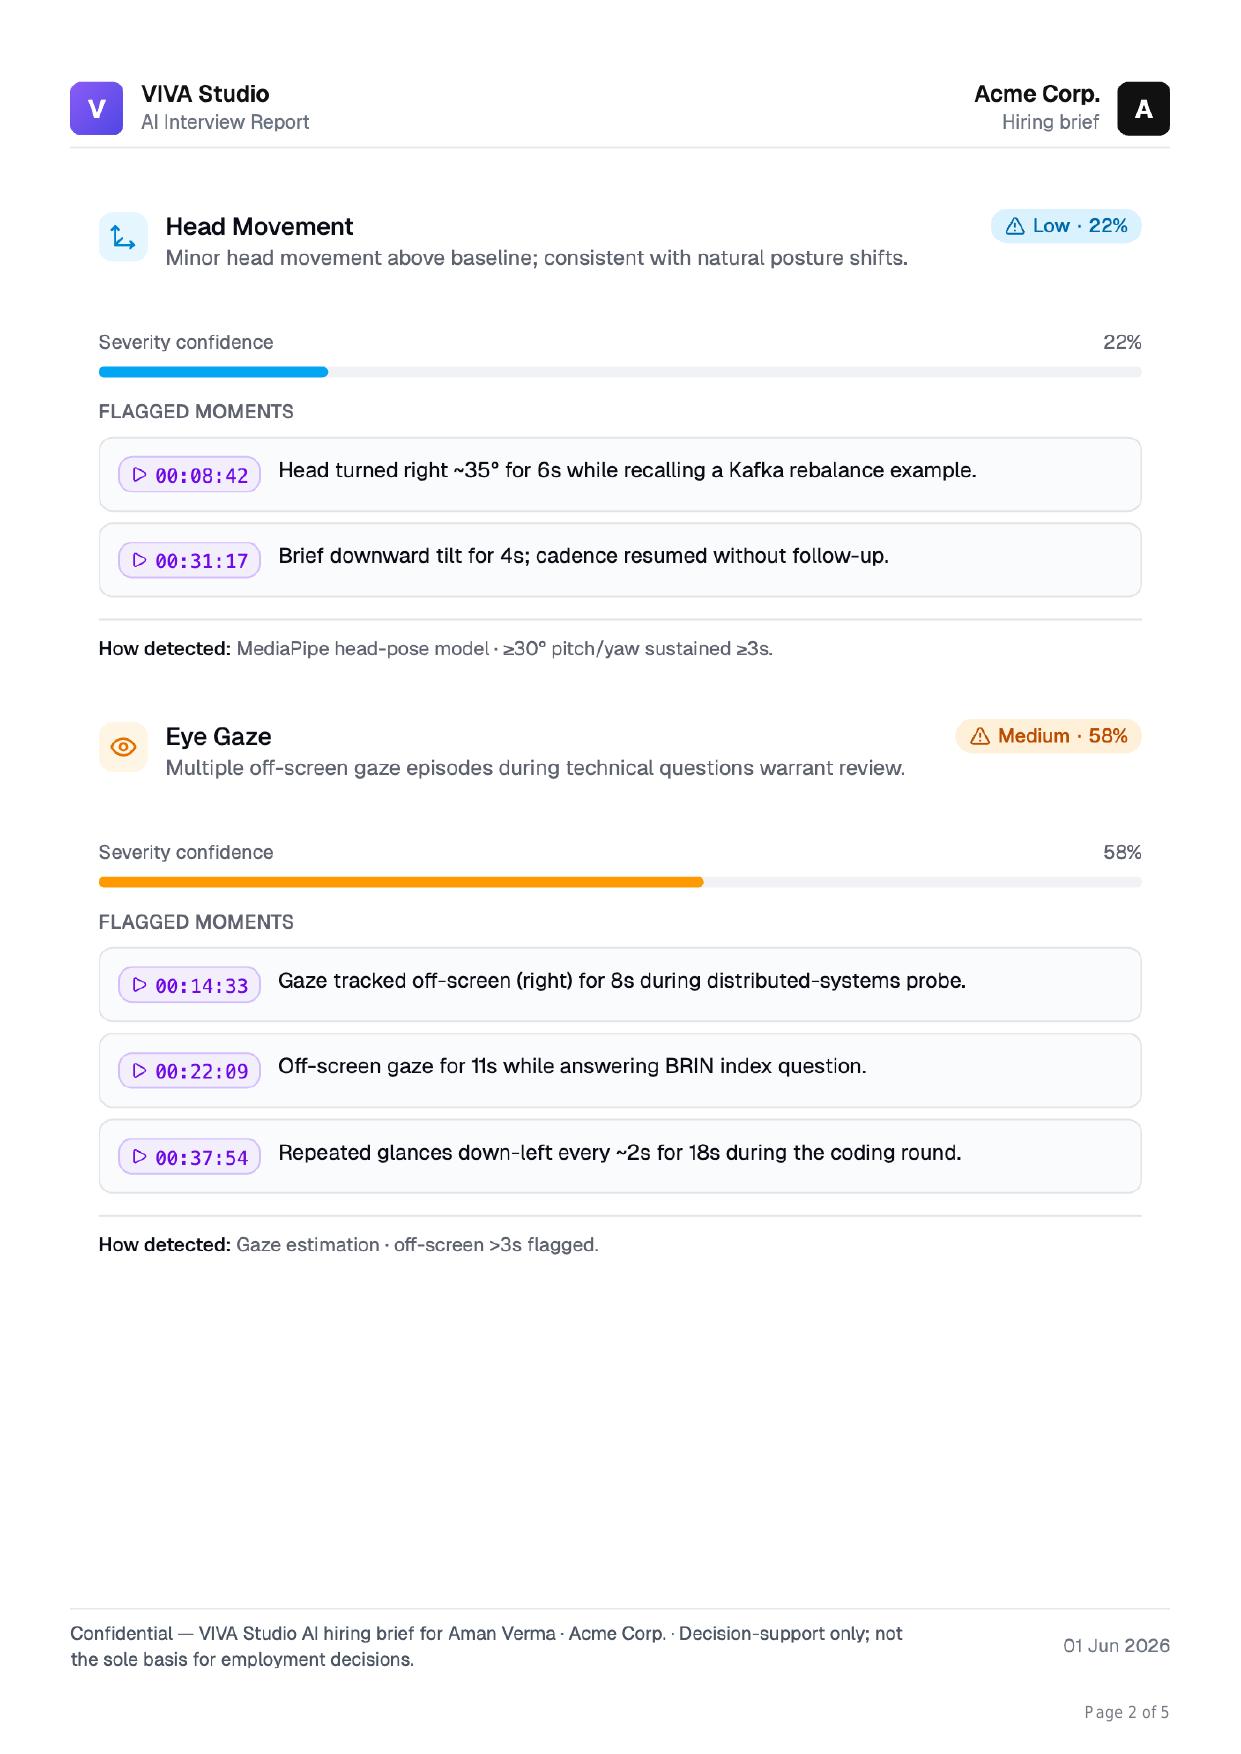Click the orange Eye Gaze severity bar
Image resolution: width=1241 pixels, height=1754 pixels.
[x=401, y=882]
